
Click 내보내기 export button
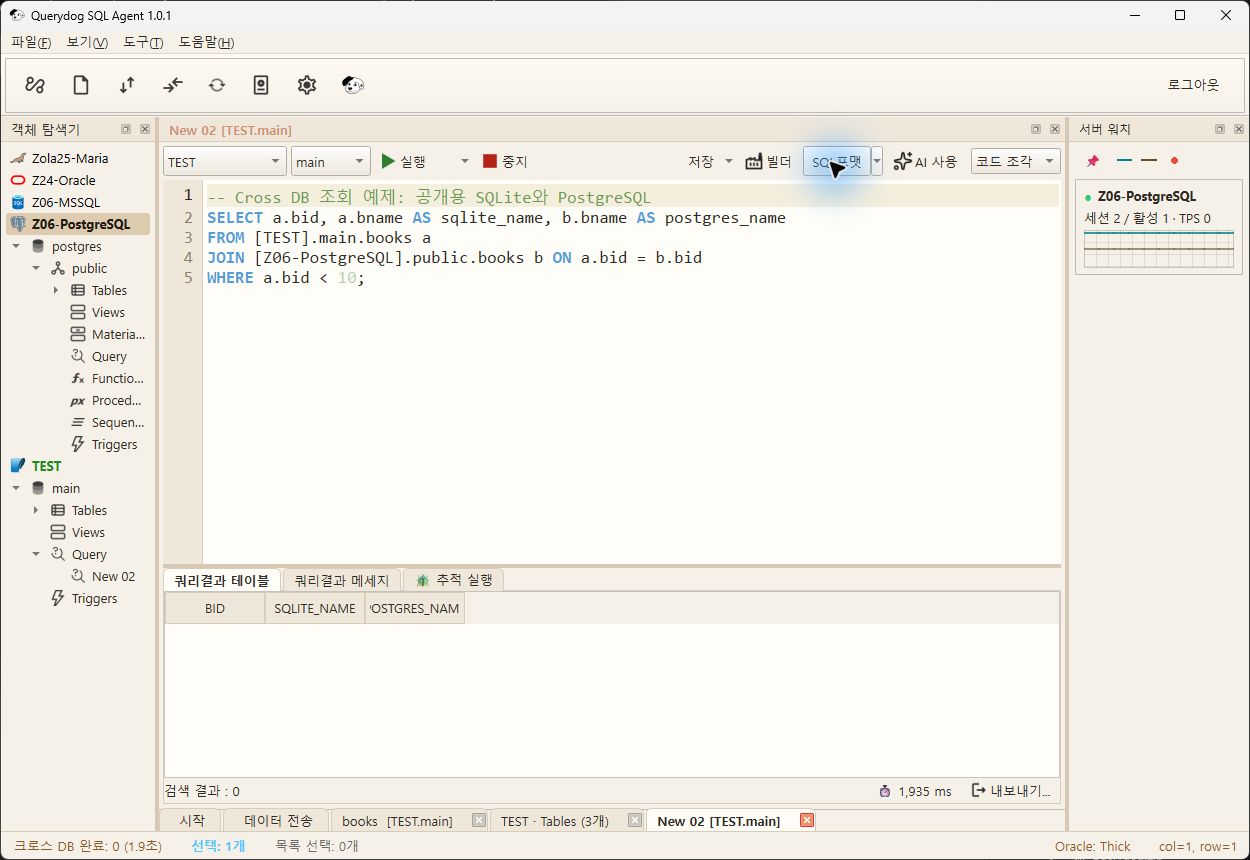pyautogui.click(x=1011, y=791)
